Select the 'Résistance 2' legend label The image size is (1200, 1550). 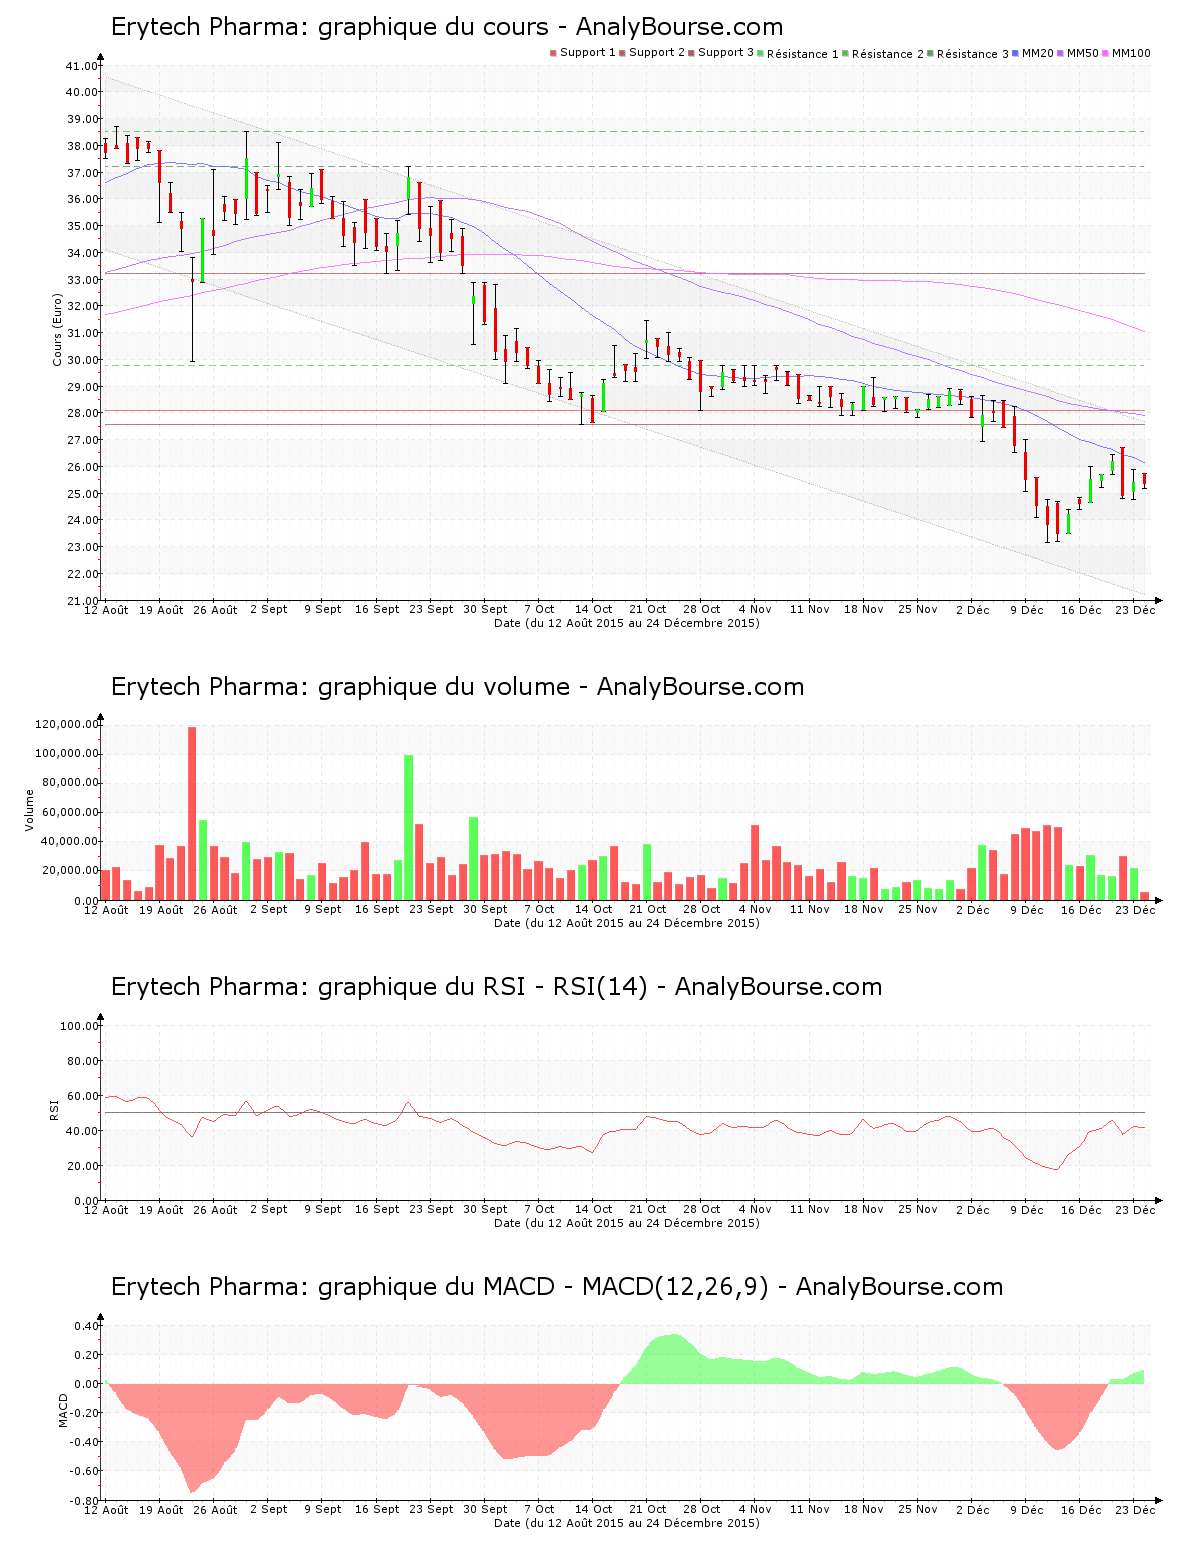(888, 54)
